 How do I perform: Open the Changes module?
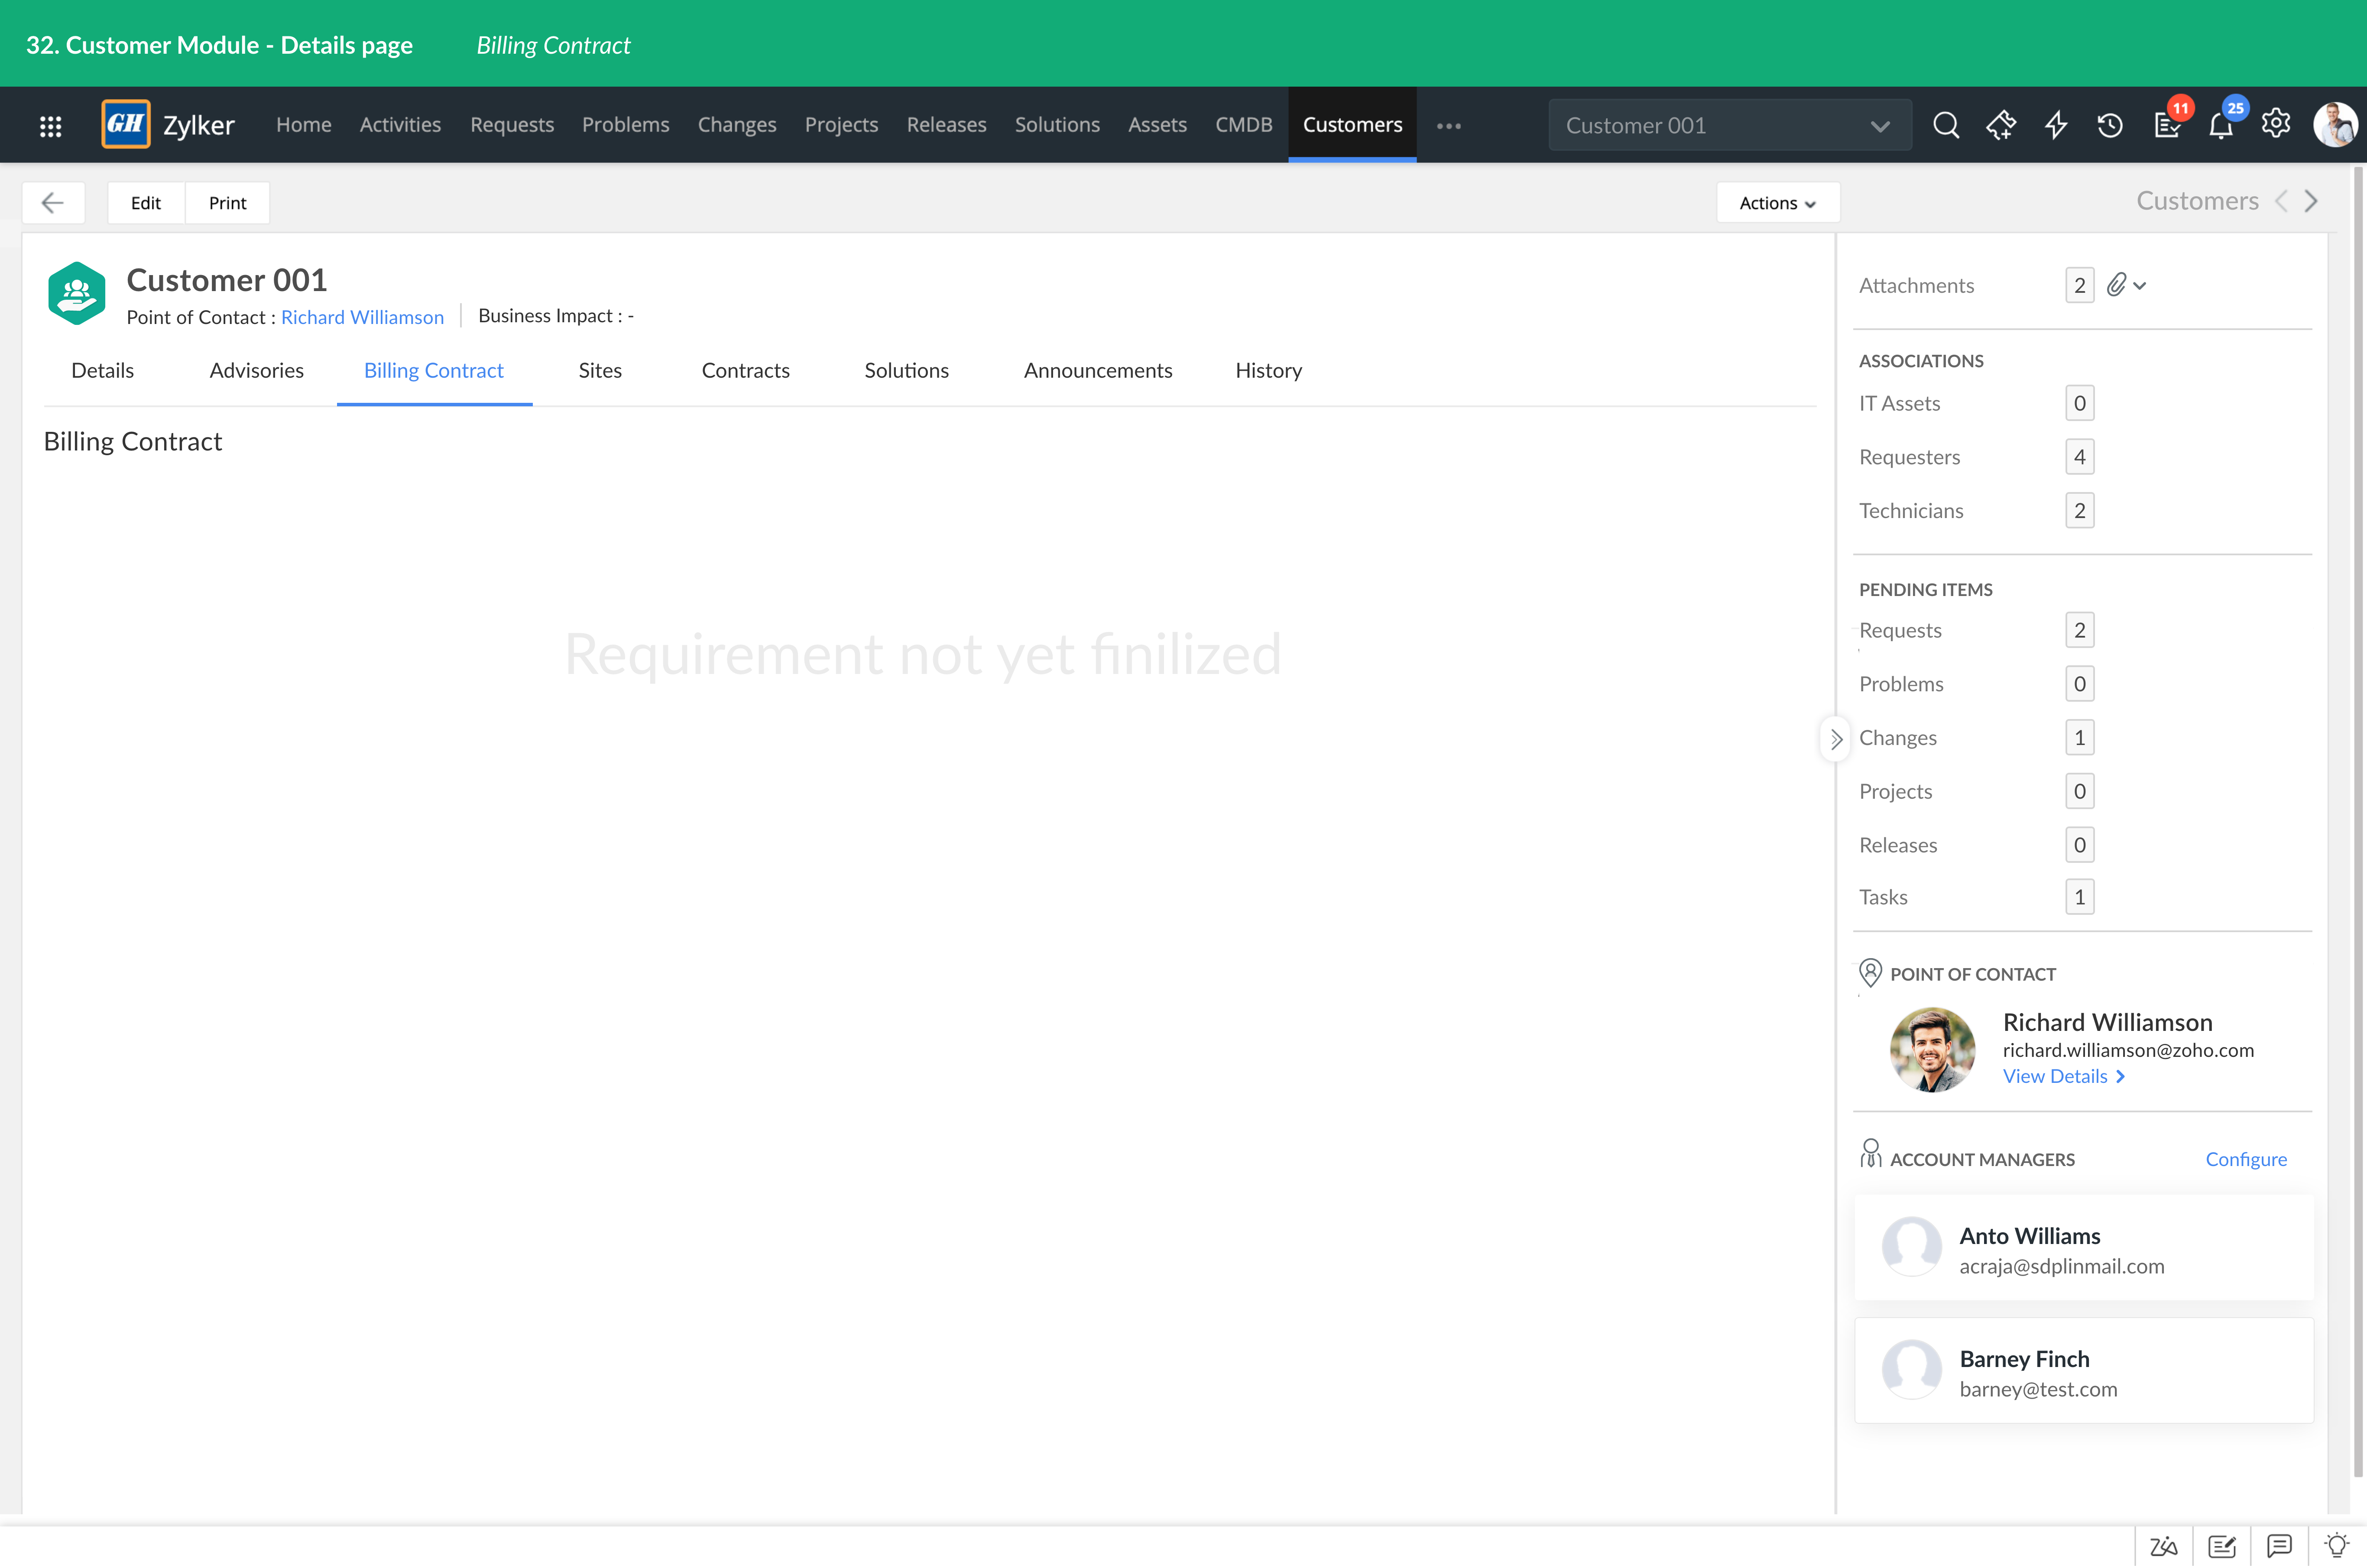[737, 125]
